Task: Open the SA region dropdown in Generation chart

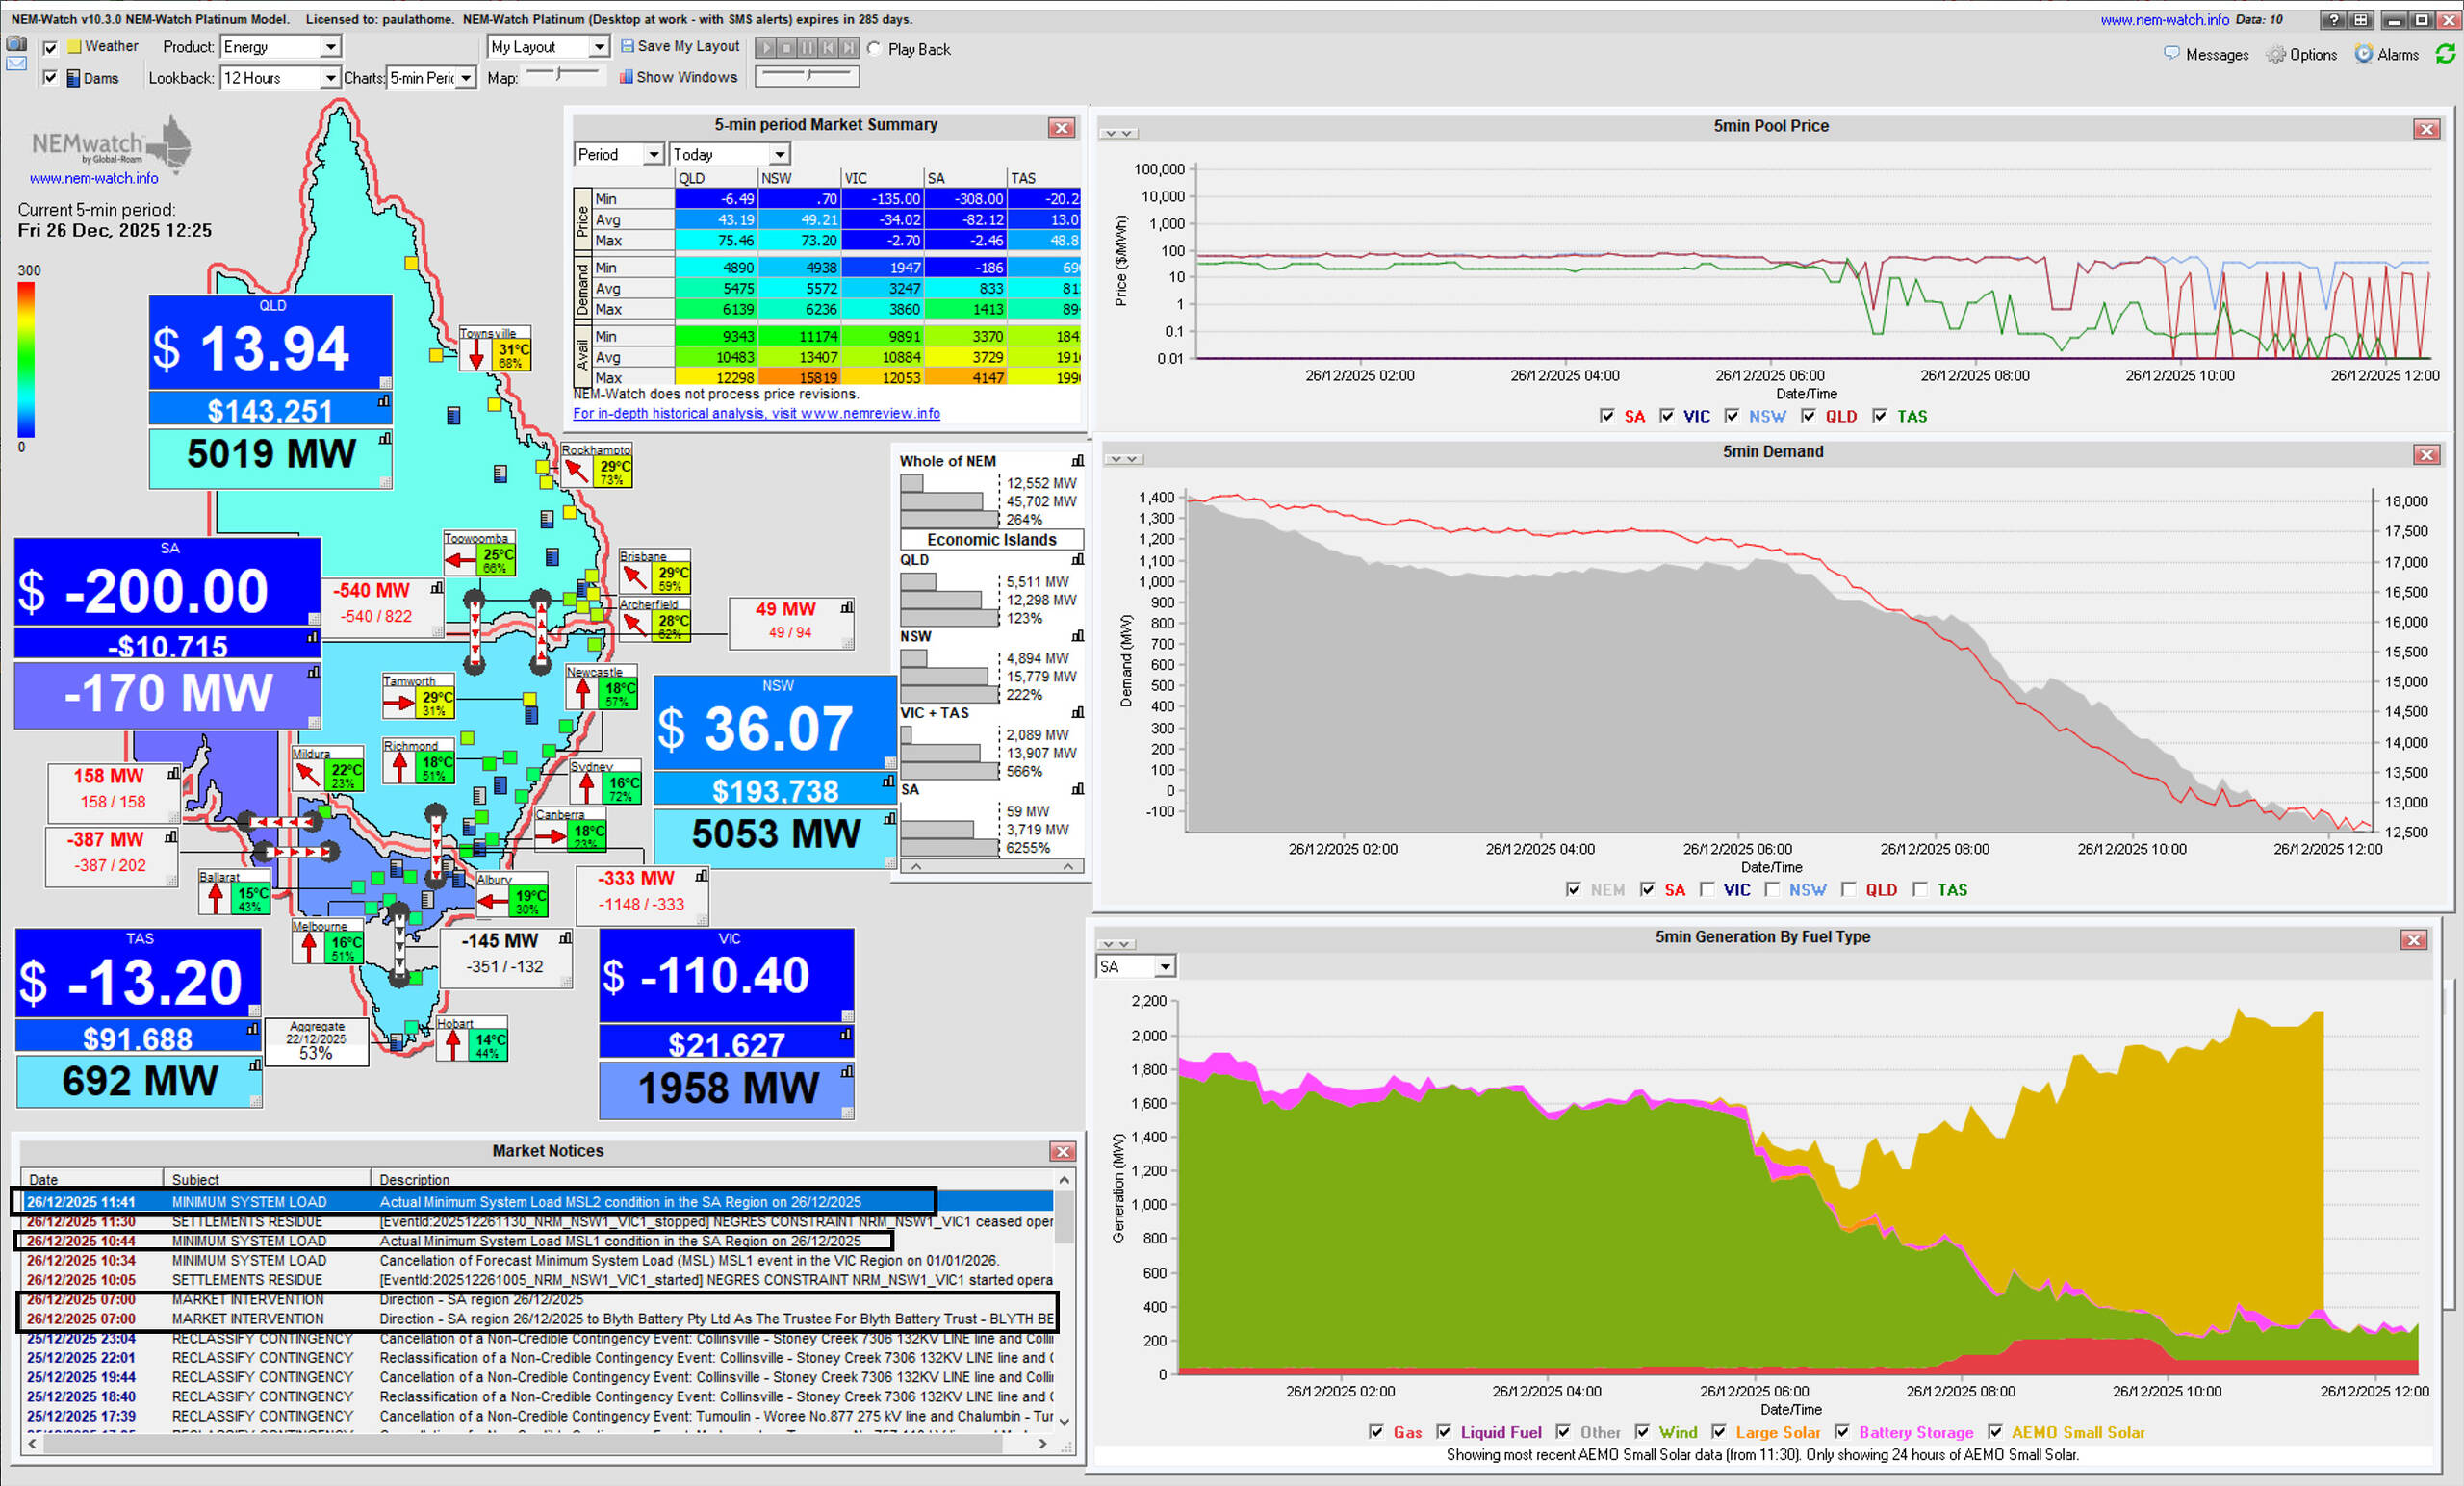Action: 1164,967
